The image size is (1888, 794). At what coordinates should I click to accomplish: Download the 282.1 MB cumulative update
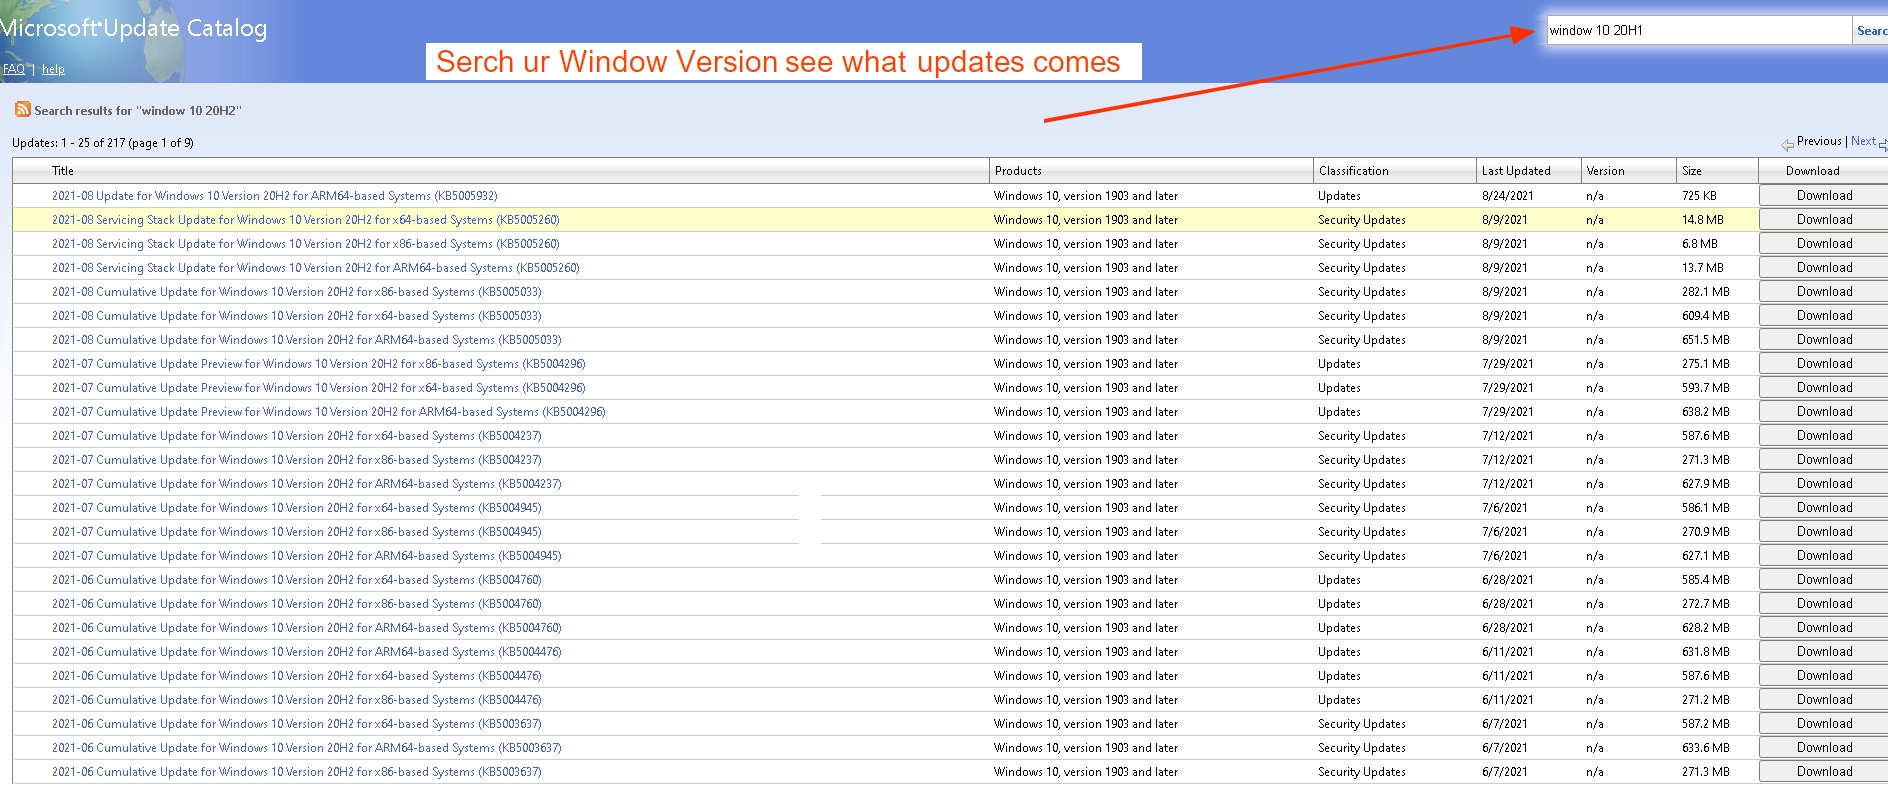(1824, 292)
